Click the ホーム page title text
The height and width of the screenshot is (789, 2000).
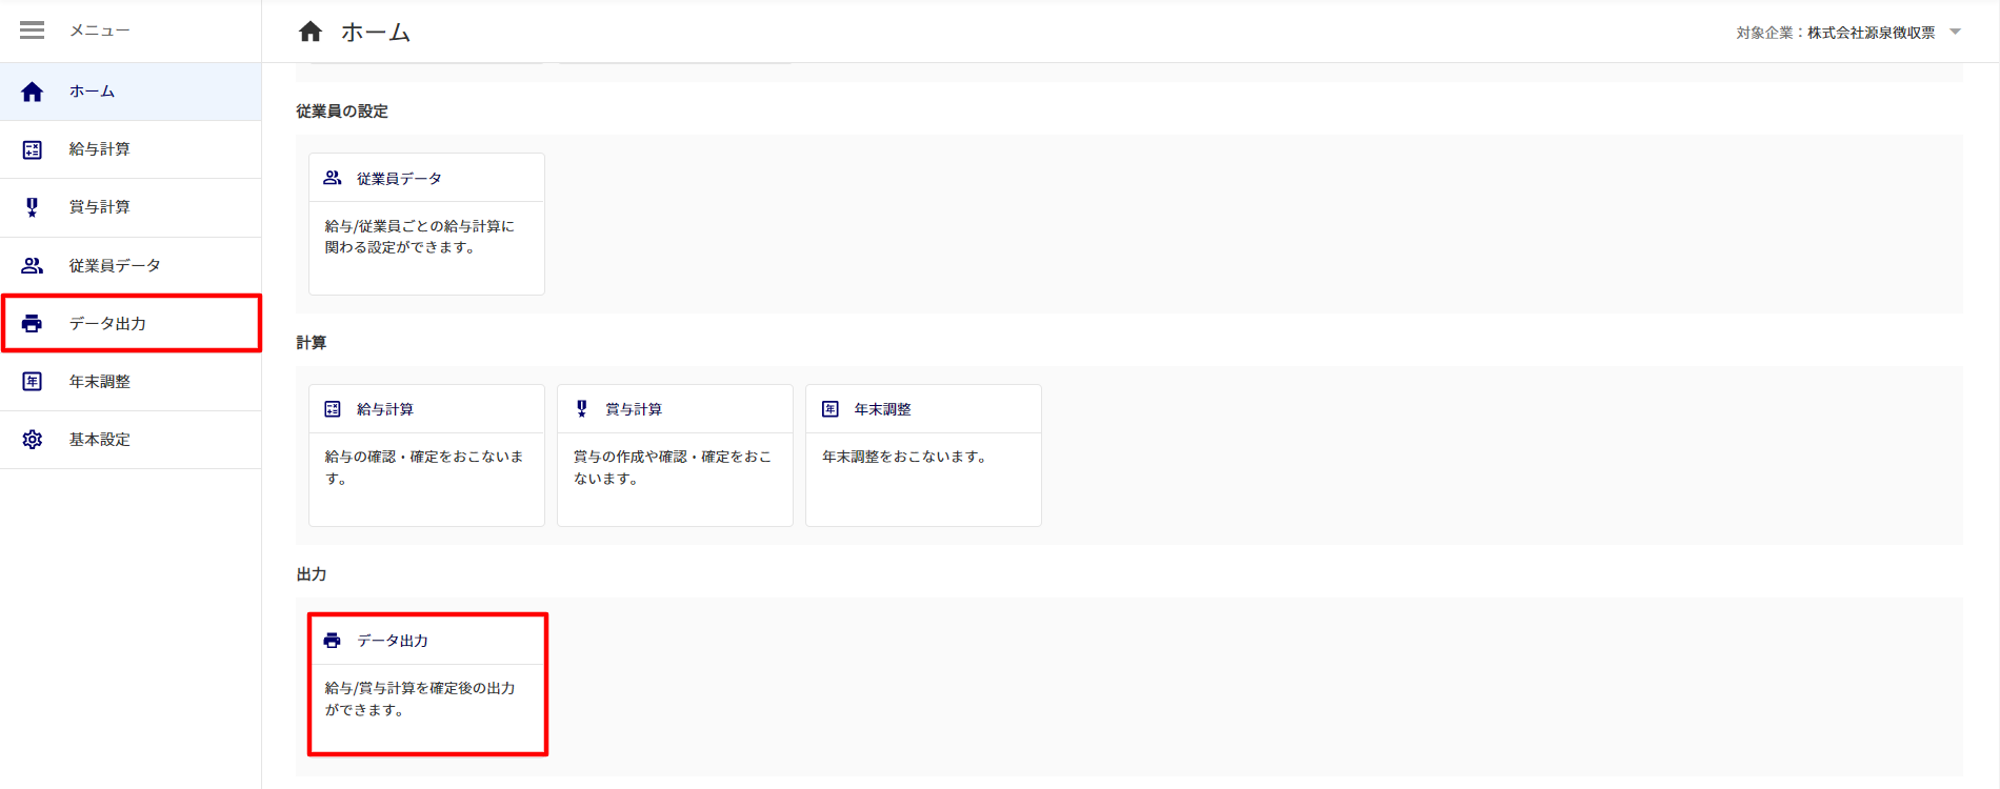pos(376,33)
